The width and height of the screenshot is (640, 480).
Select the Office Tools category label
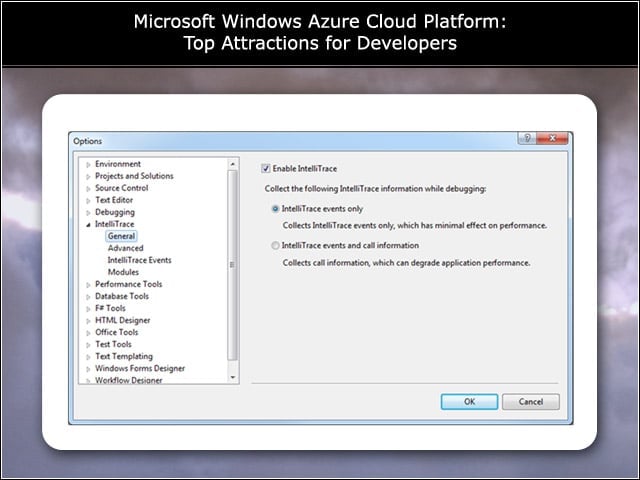coord(117,332)
